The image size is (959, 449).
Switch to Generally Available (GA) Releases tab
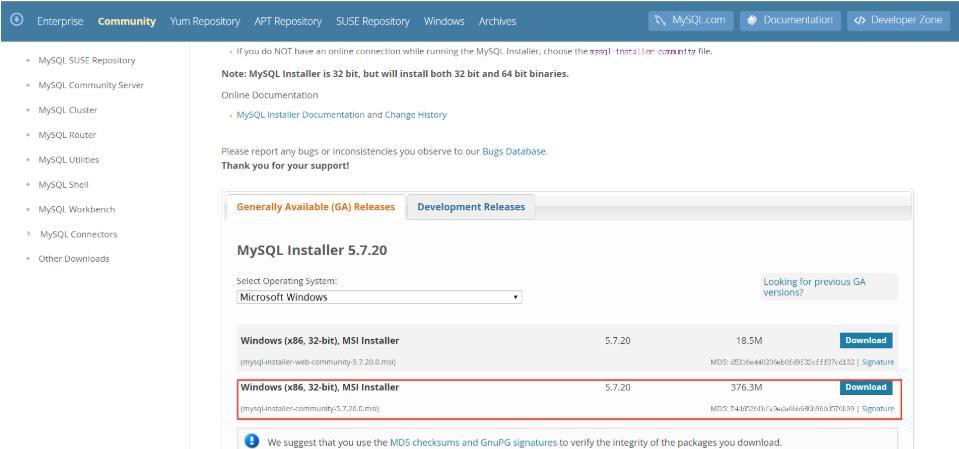click(316, 207)
